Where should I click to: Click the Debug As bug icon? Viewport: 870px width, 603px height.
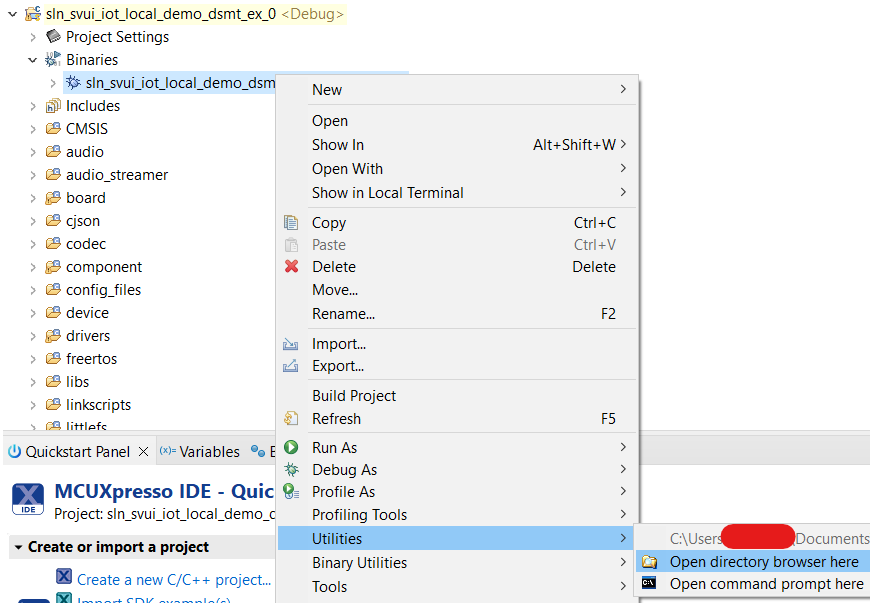(x=291, y=469)
